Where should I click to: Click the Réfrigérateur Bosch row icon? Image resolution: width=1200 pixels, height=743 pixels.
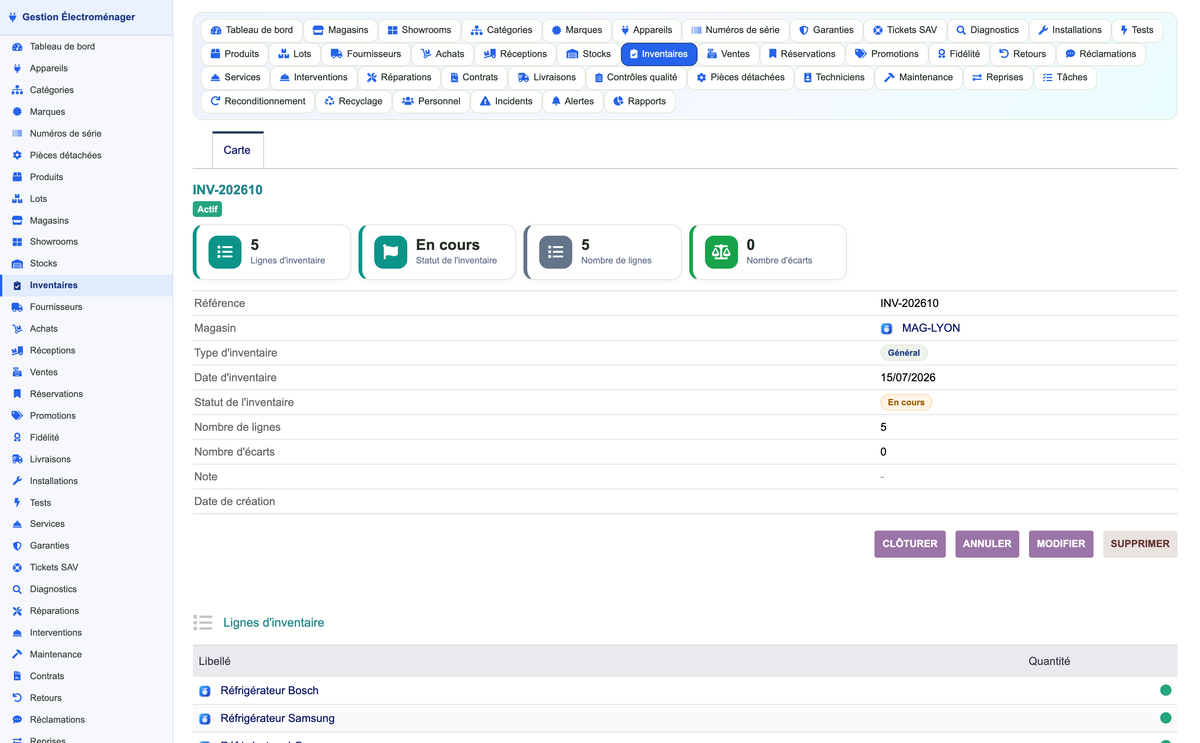pos(205,691)
